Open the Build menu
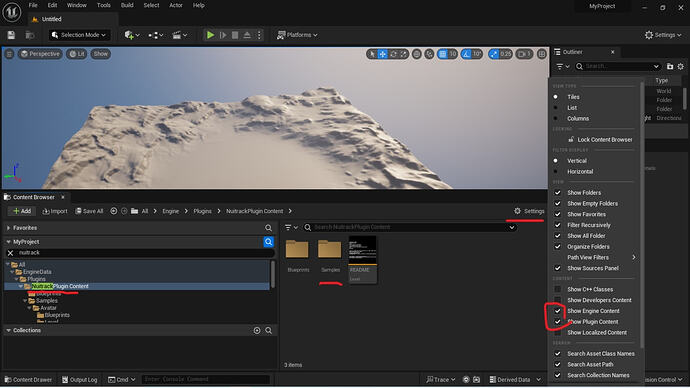The width and height of the screenshot is (690, 388). [x=127, y=5]
